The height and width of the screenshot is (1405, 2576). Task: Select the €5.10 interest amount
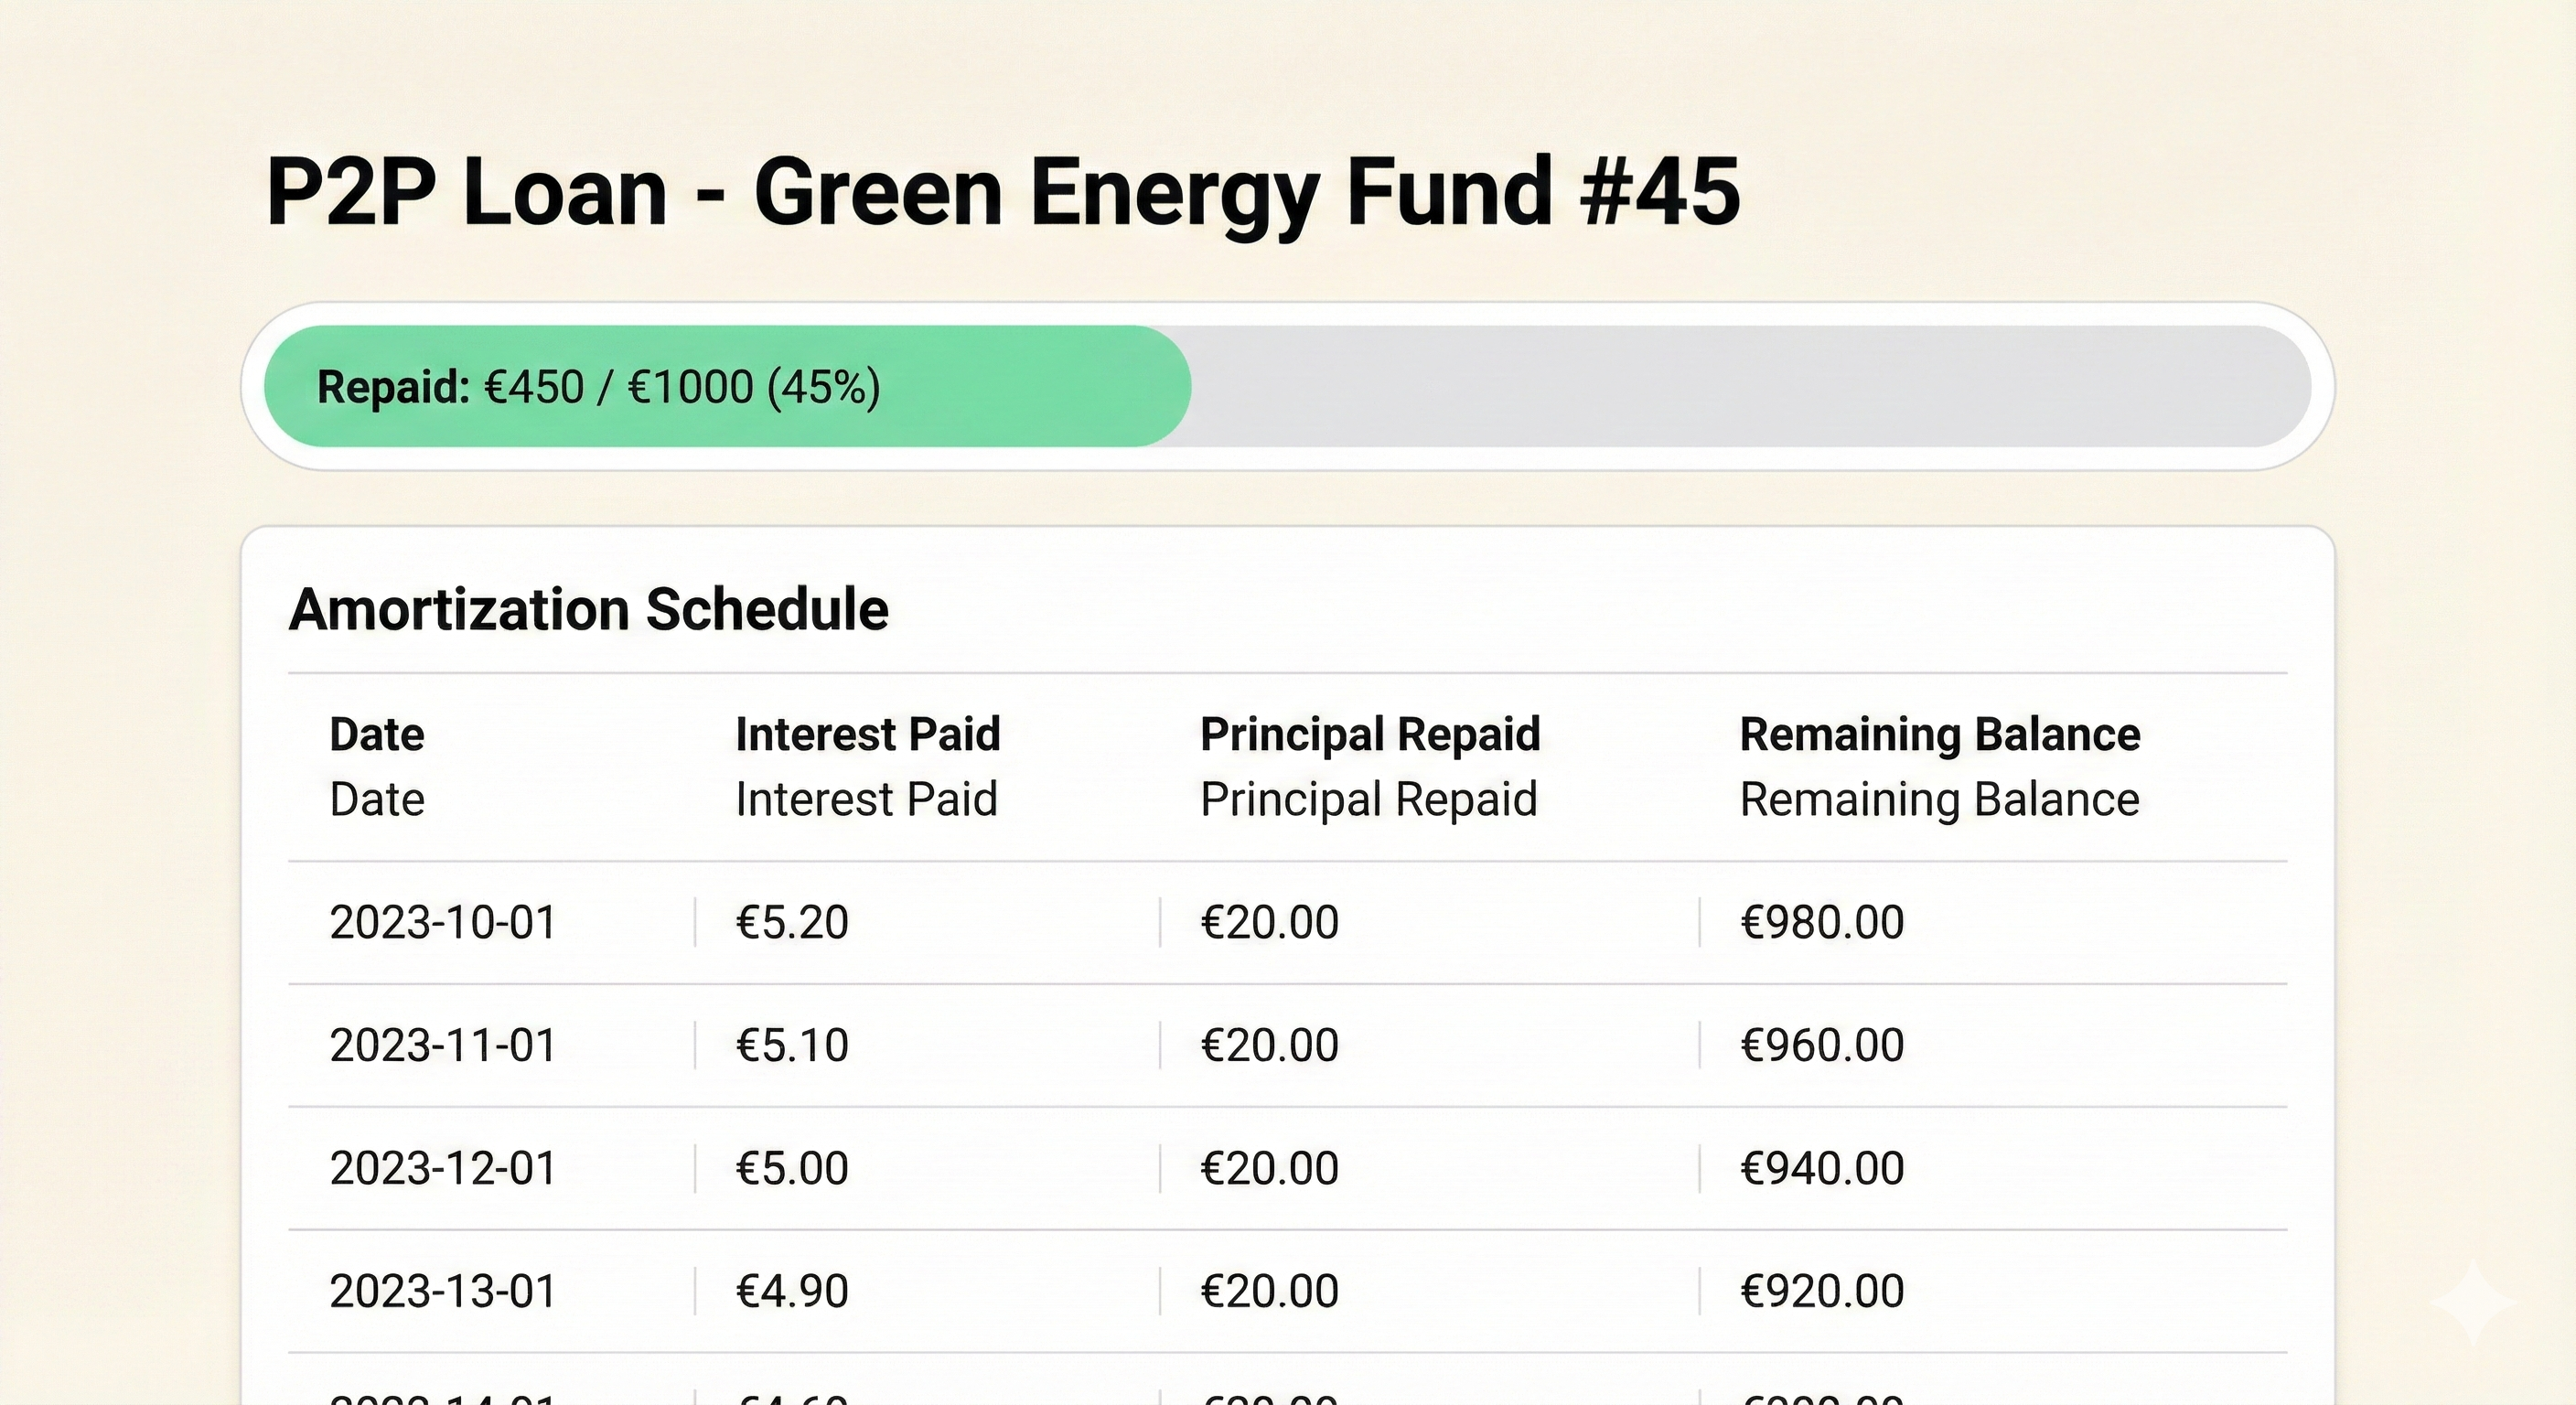tap(792, 1045)
